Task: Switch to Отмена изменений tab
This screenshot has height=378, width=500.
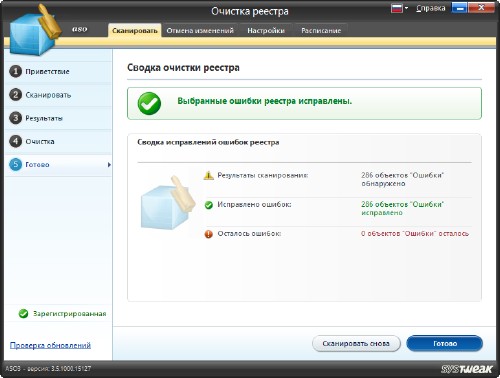Action: 200,30
